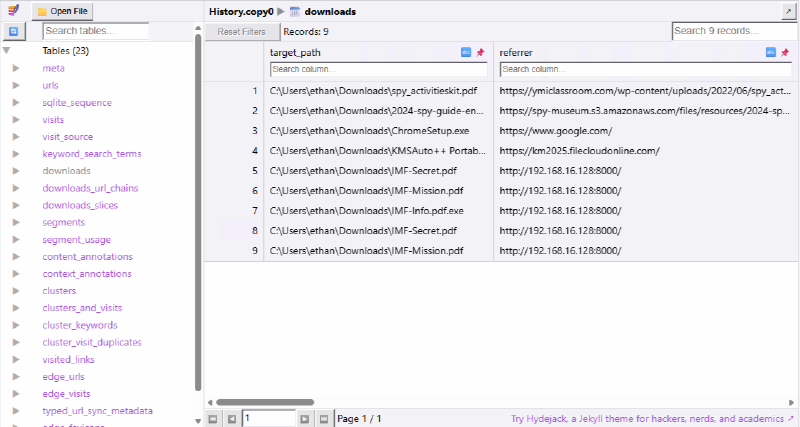Pin the referrer column
This screenshot has height=427, width=800.
(785, 52)
